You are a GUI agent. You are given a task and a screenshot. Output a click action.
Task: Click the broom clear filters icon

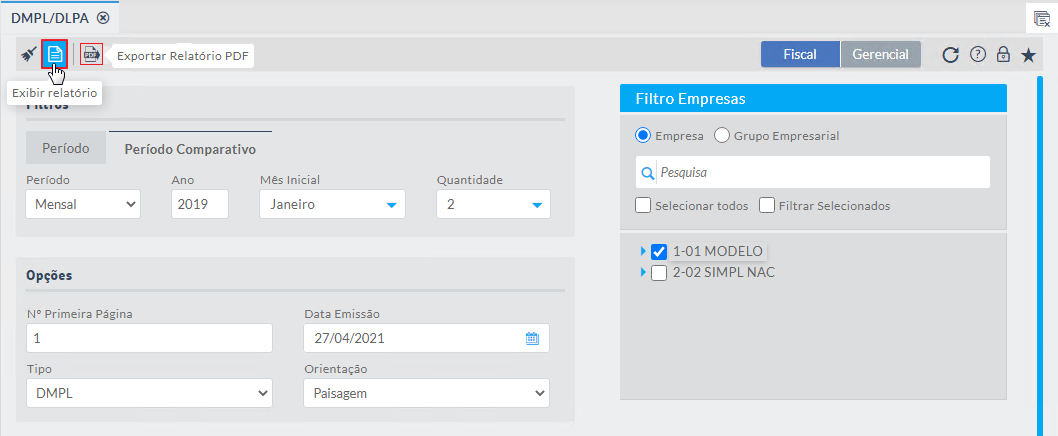click(x=28, y=54)
